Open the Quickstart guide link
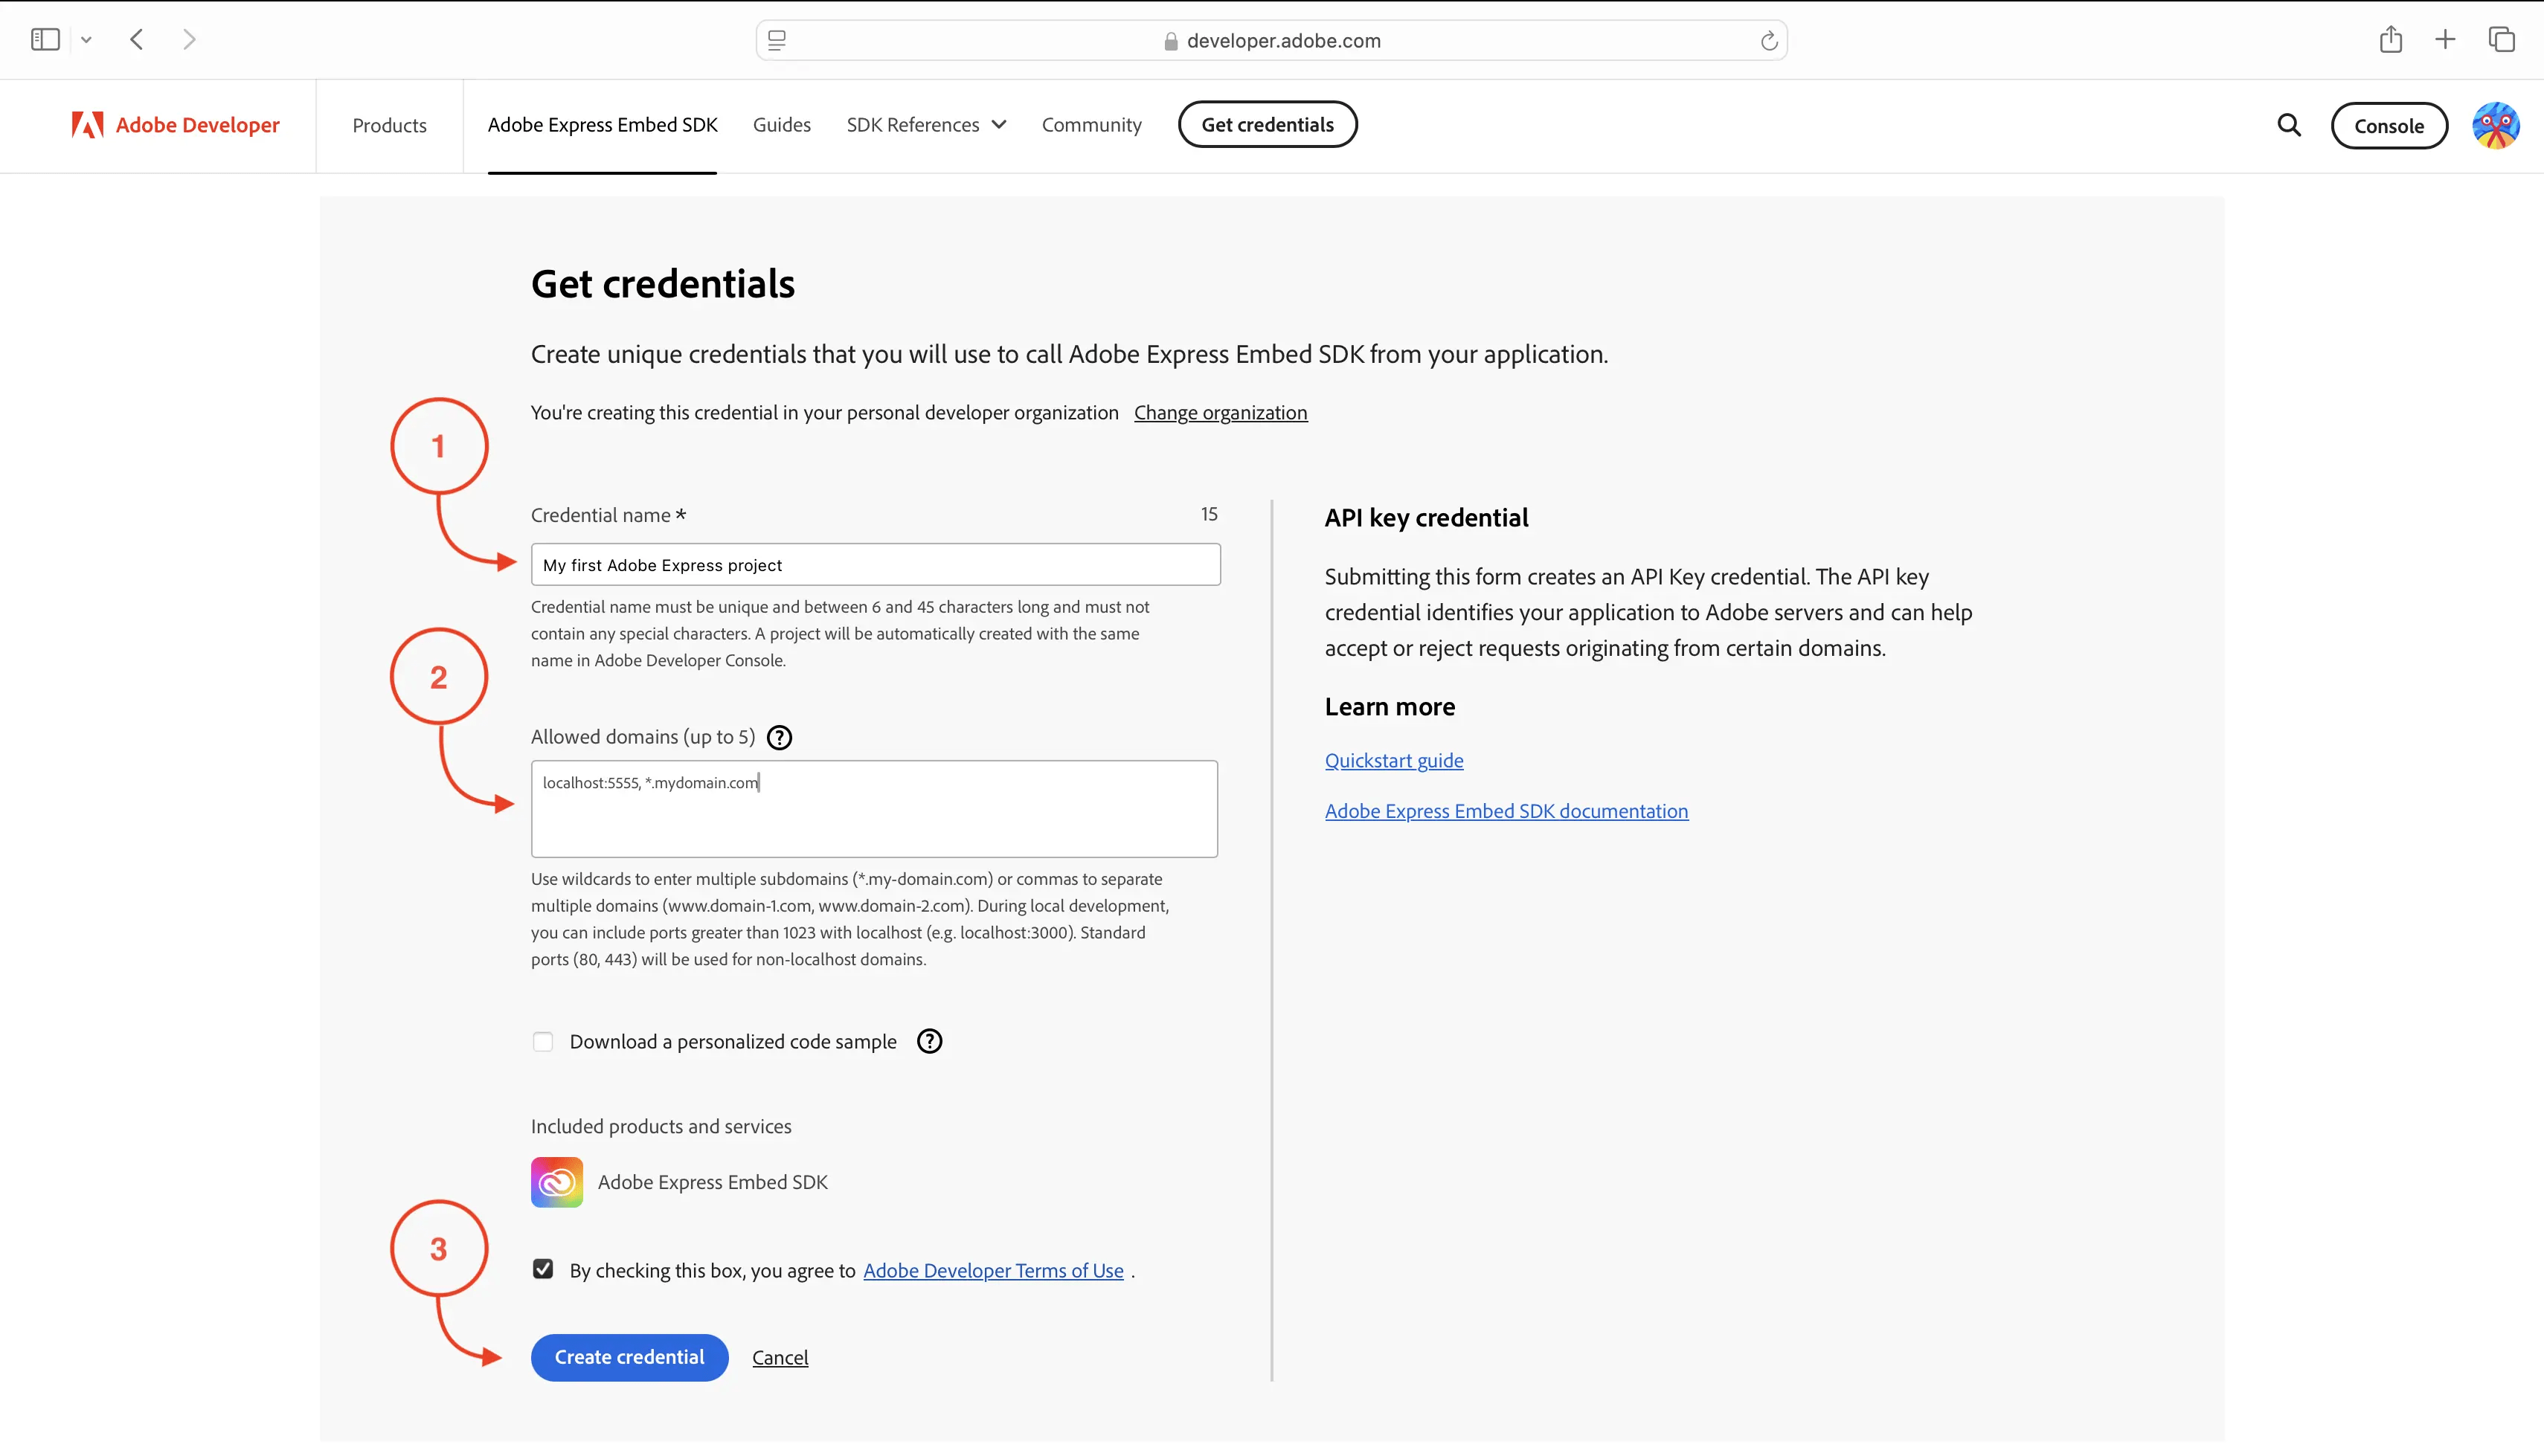The height and width of the screenshot is (1456, 2544). (1393, 760)
